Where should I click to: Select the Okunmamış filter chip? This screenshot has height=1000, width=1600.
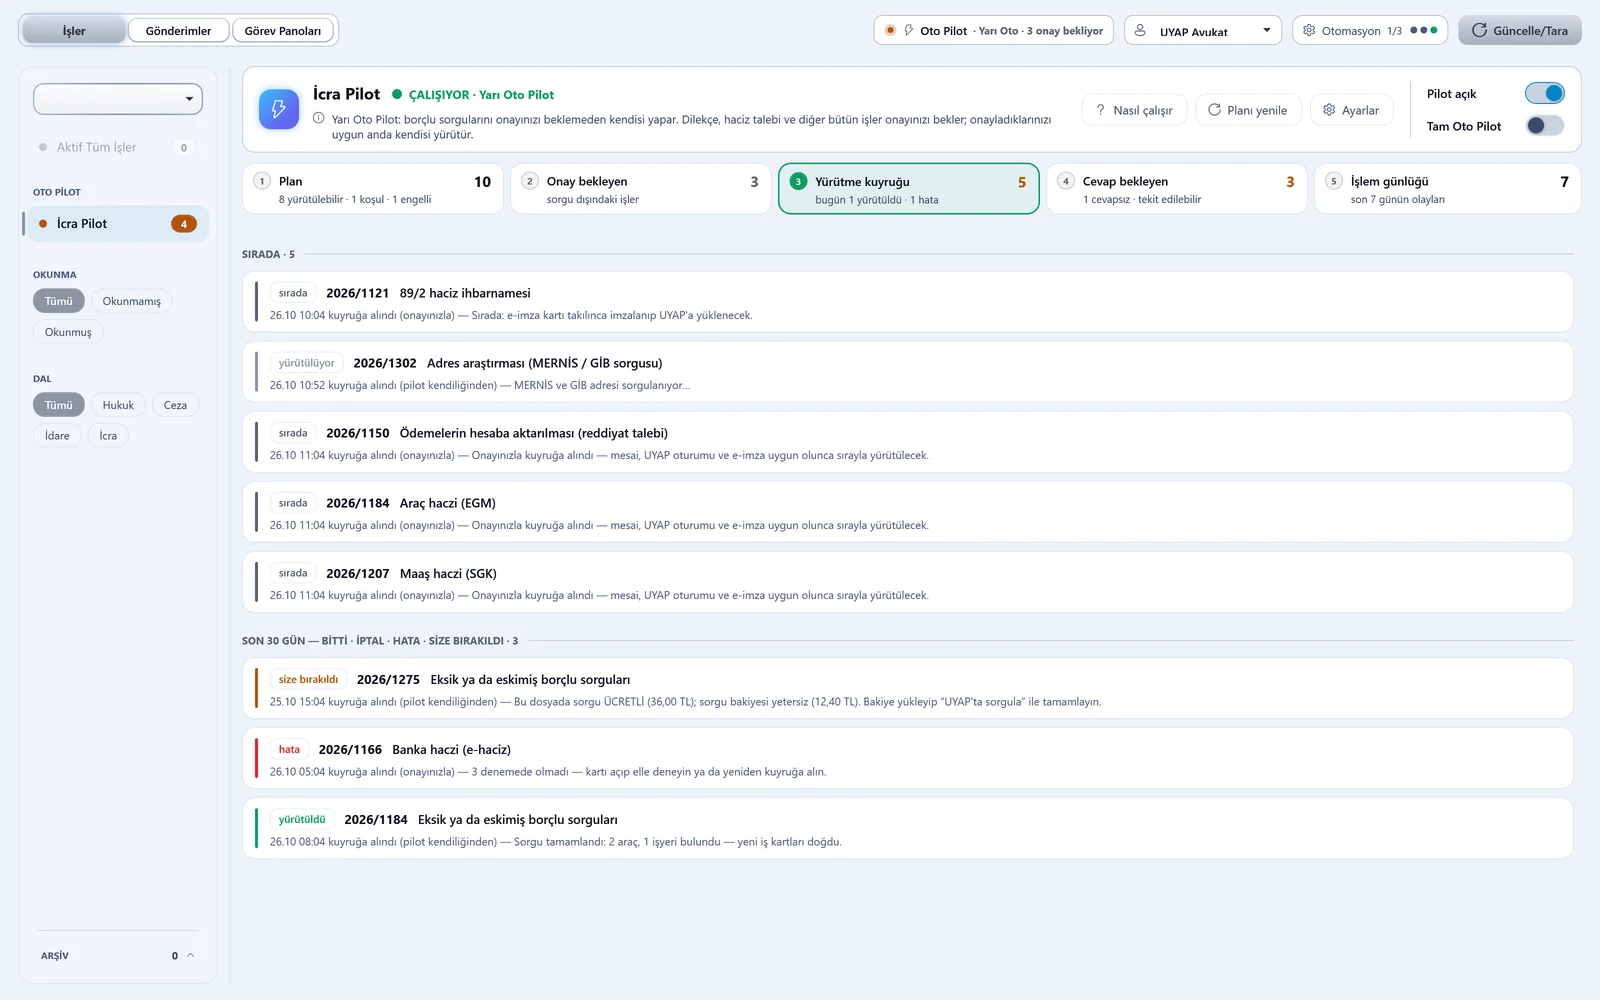[x=131, y=301]
